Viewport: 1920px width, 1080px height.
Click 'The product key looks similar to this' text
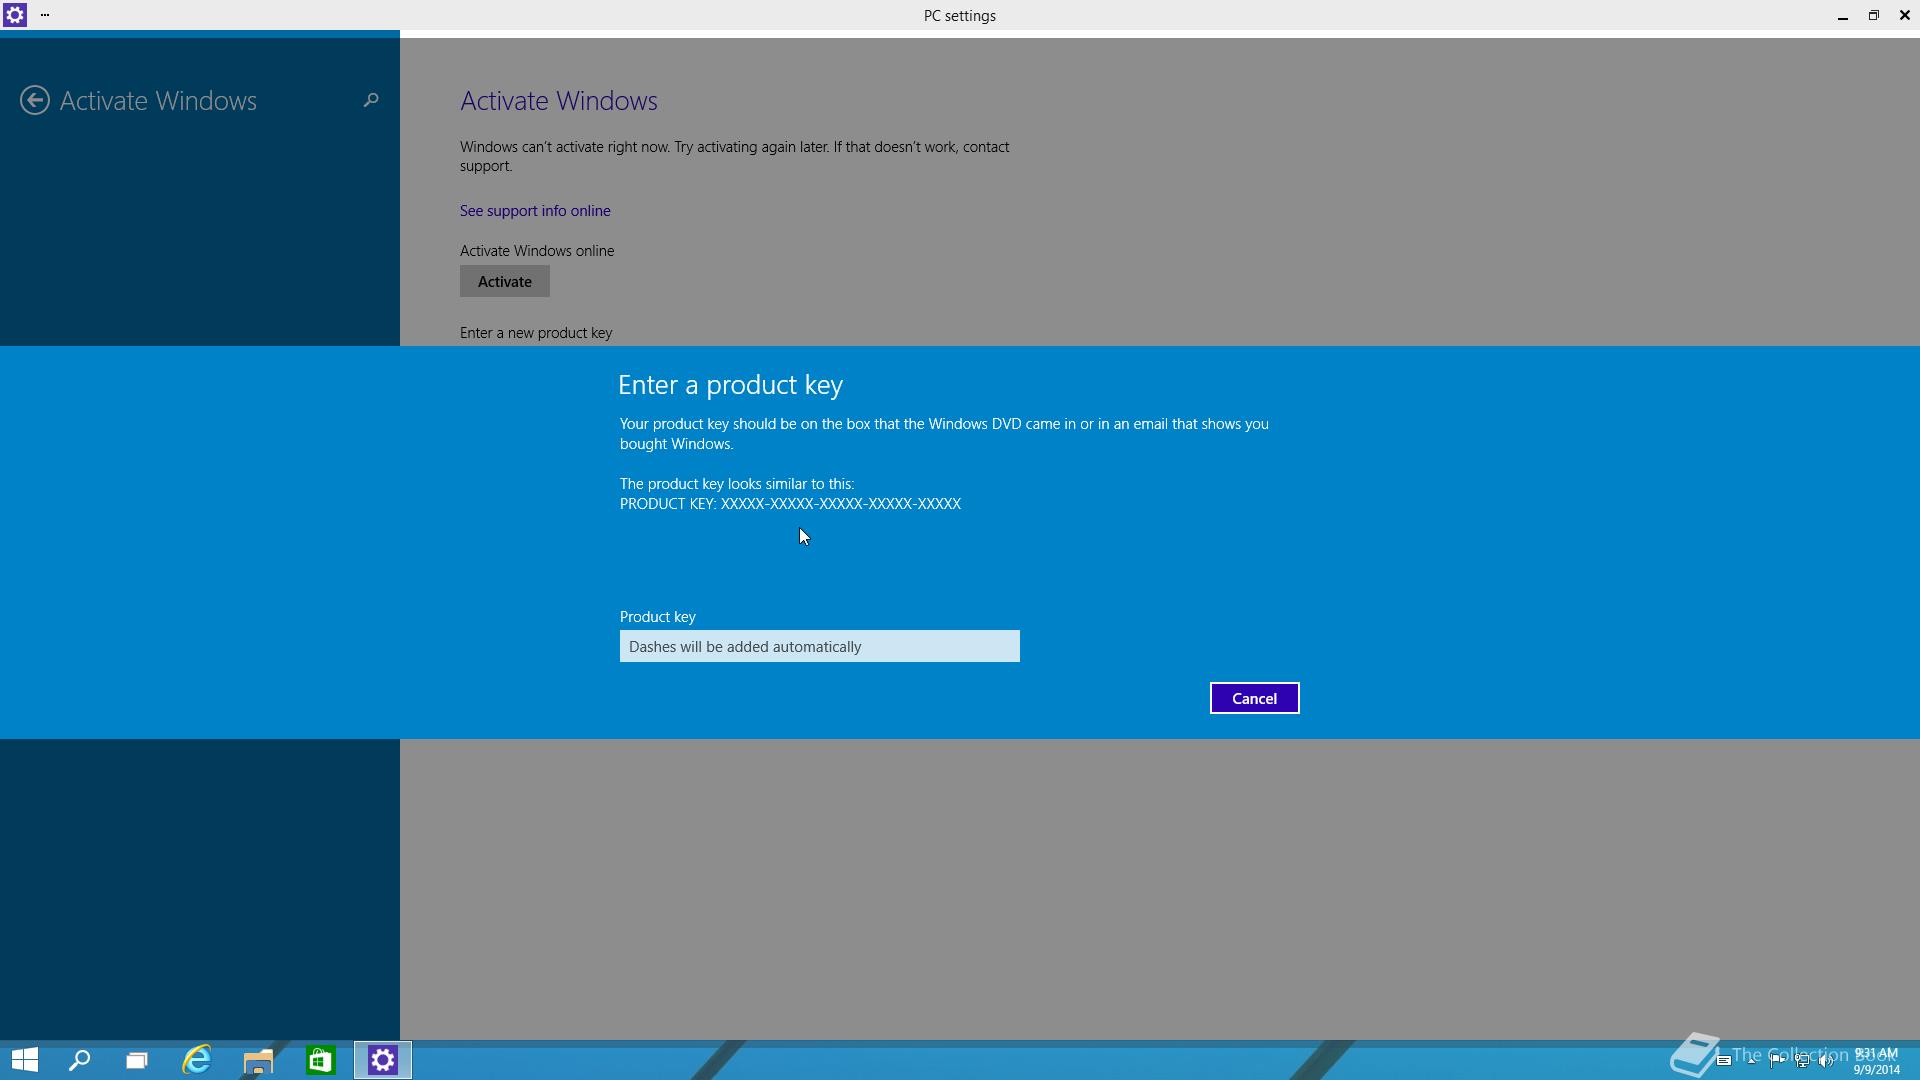[737, 484]
